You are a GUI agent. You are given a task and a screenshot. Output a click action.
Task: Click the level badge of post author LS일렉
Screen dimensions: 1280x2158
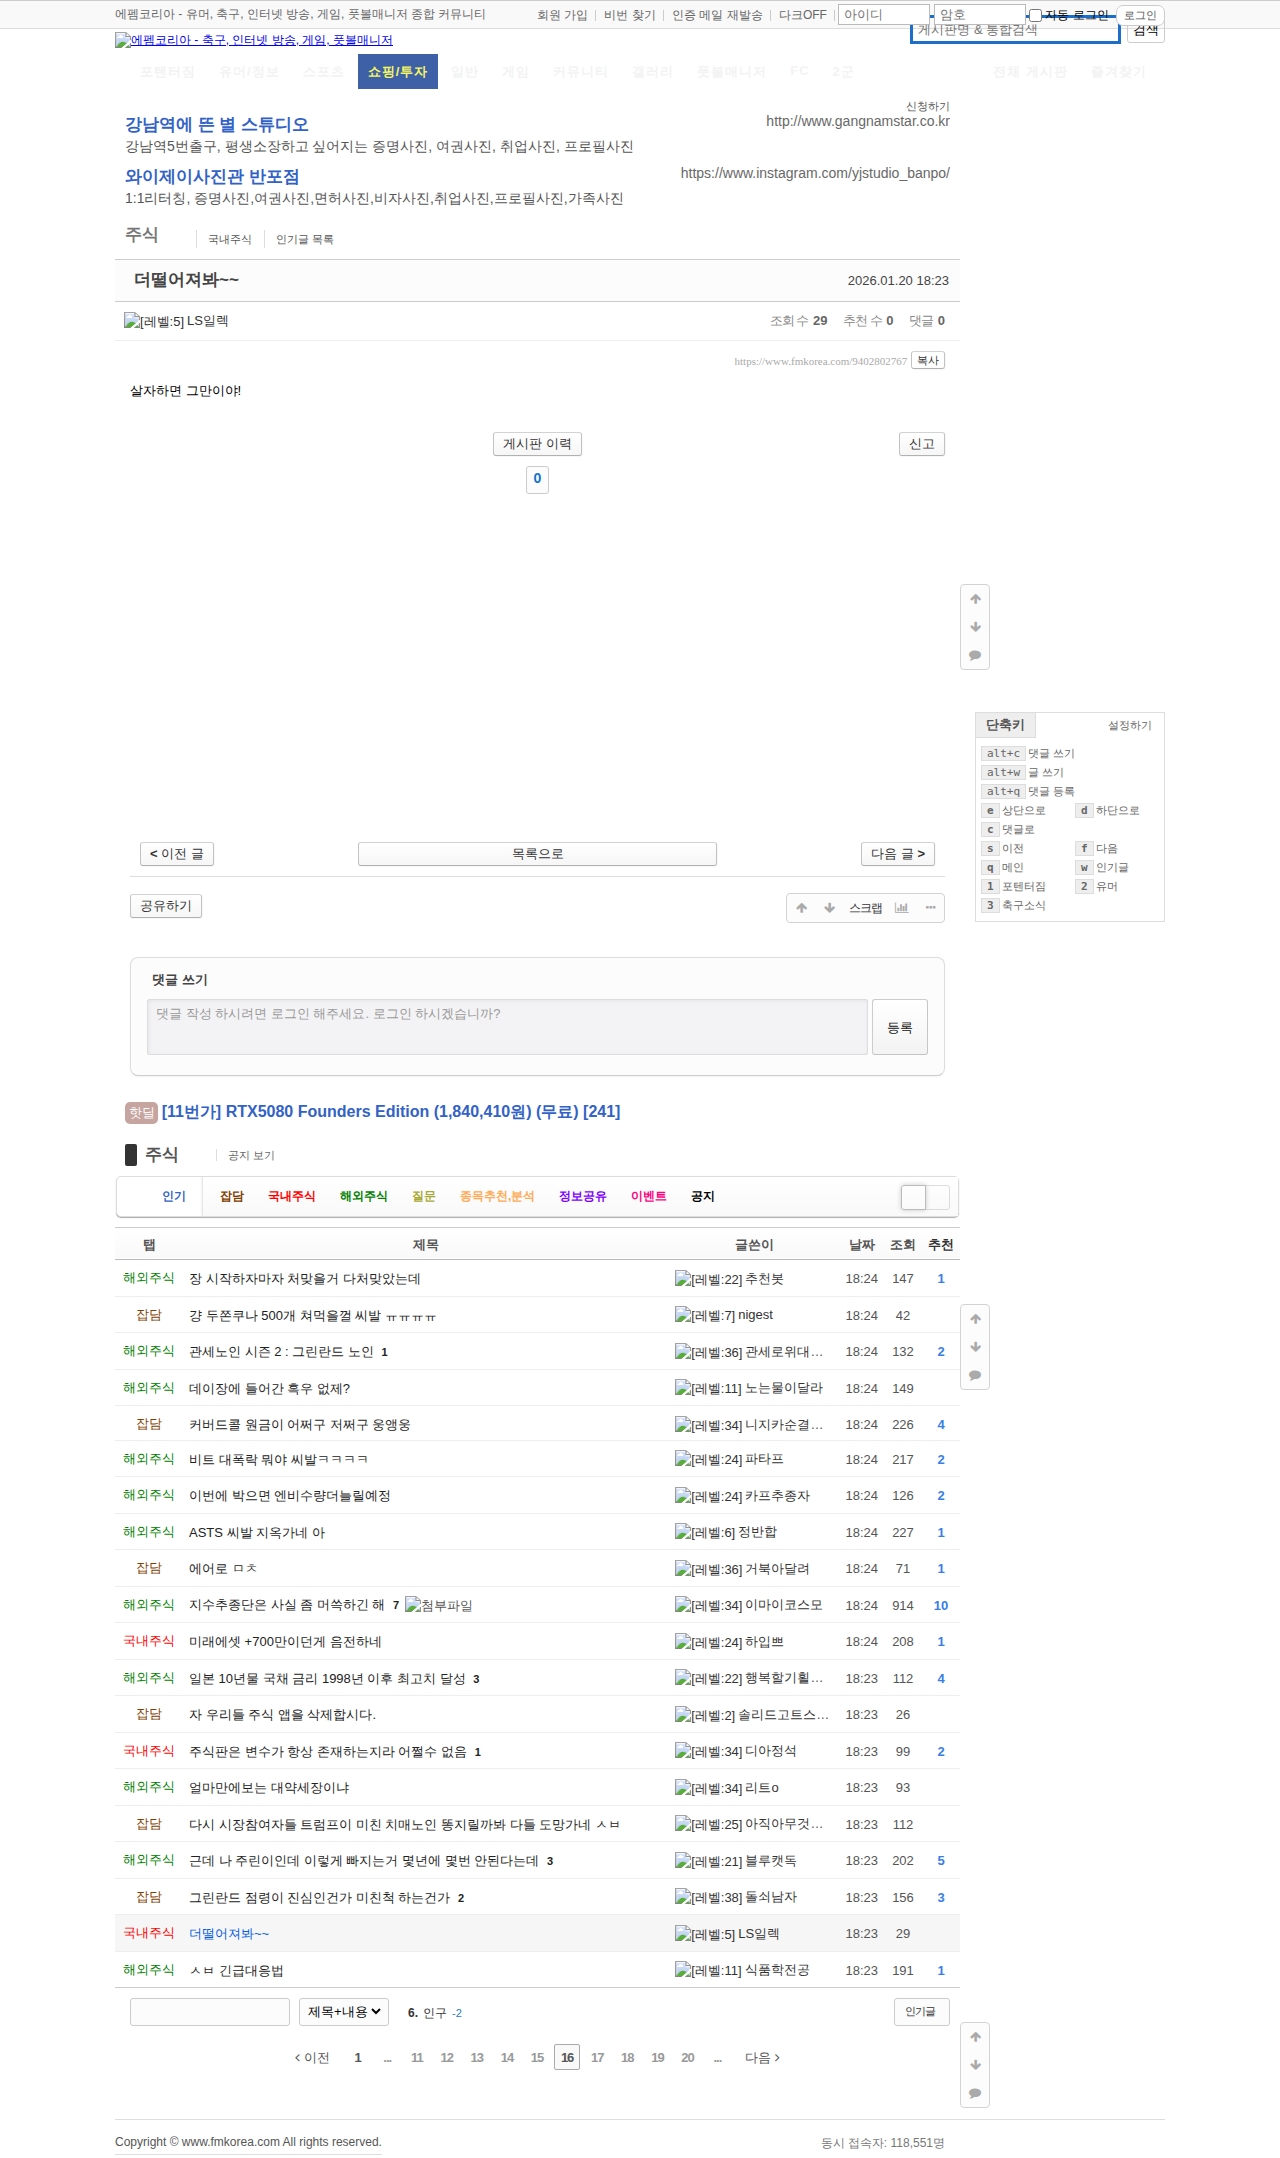[x=154, y=321]
